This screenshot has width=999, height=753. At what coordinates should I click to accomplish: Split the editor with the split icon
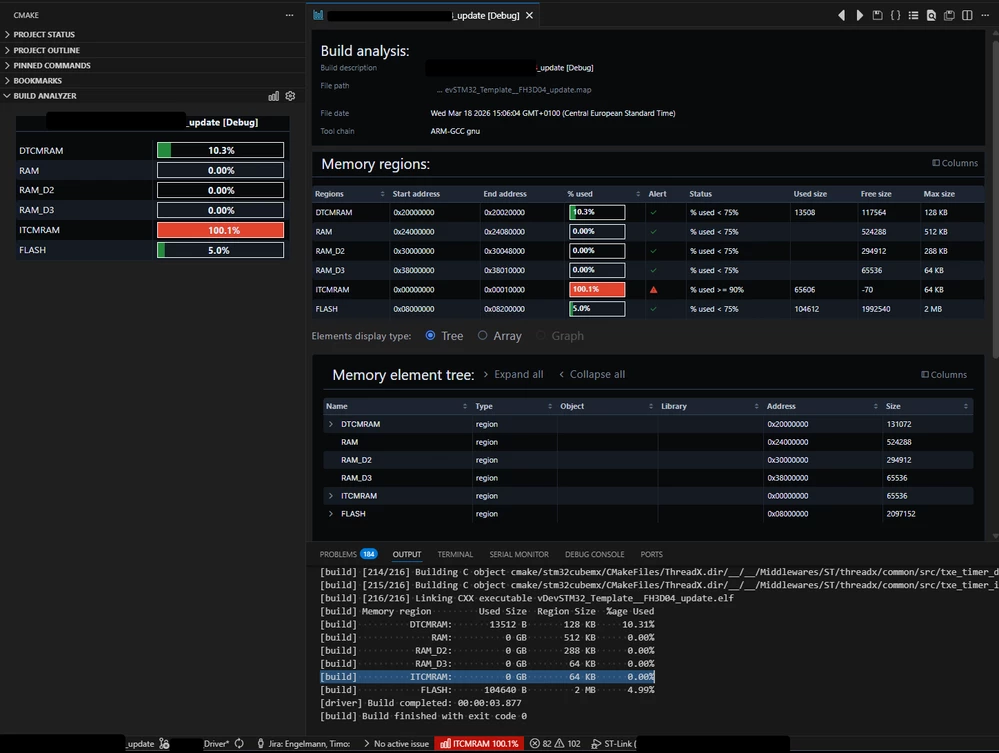(x=967, y=15)
